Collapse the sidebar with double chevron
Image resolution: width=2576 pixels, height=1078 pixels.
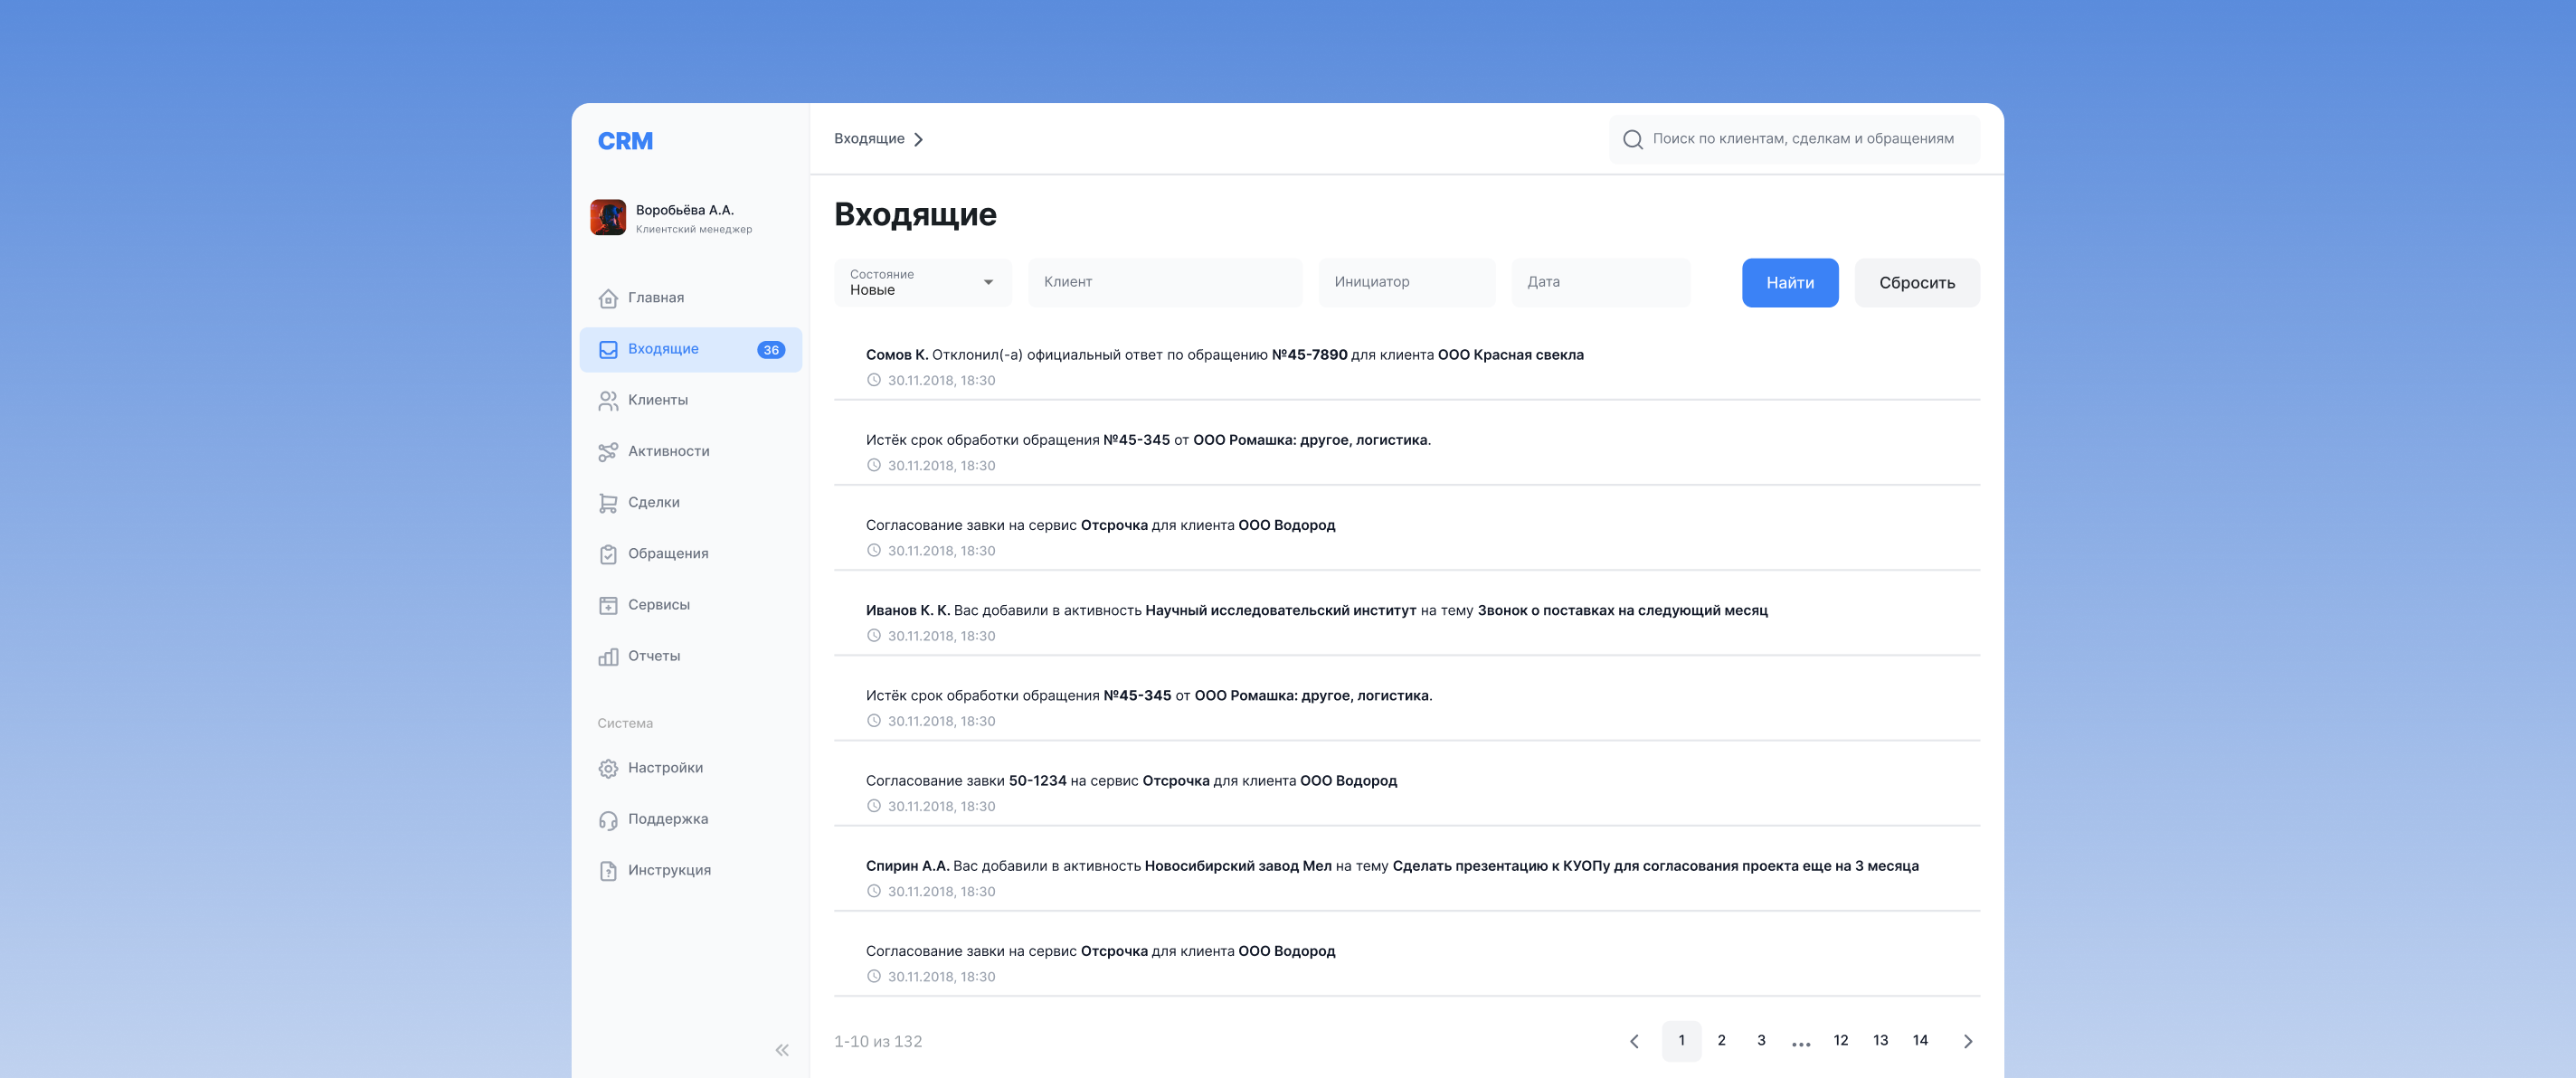tap(782, 1049)
